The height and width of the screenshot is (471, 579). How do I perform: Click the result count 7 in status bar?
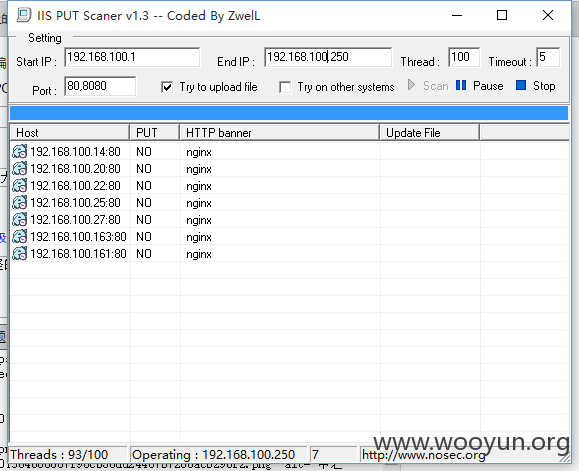[x=333, y=454]
